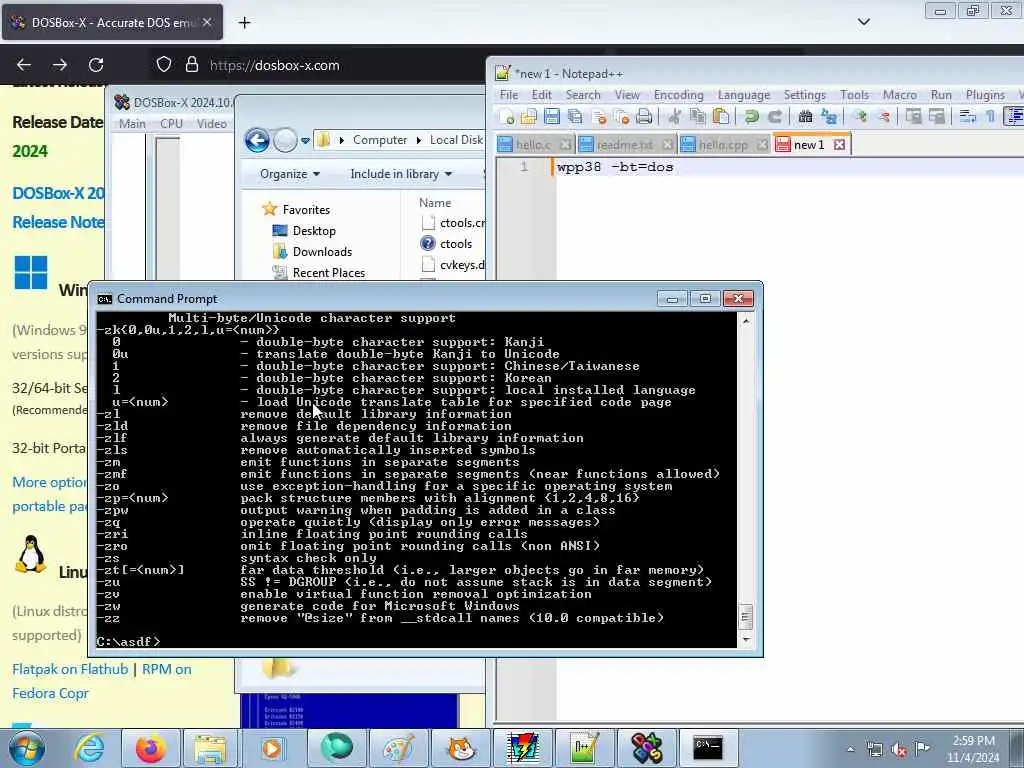
Task: Click the Save icon in Notepad++ toolbar
Action: pyautogui.click(x=552, y=117)
